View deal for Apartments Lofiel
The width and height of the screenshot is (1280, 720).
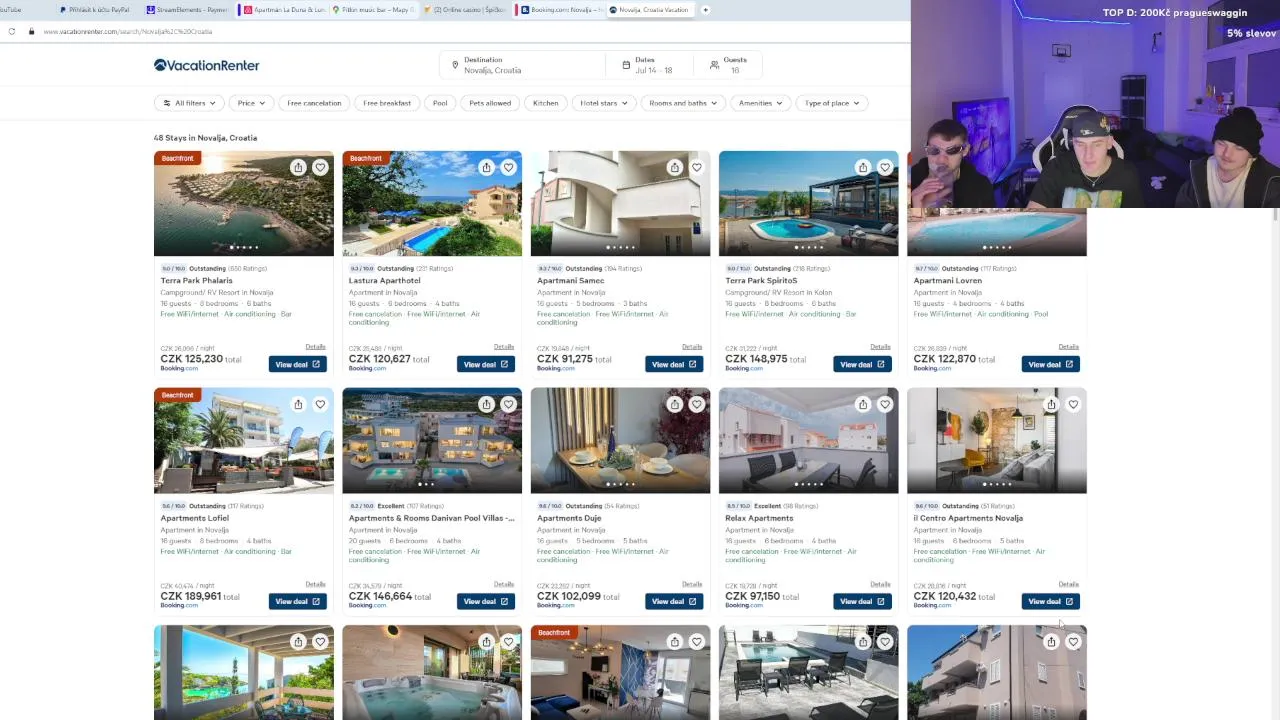(297, 601)
